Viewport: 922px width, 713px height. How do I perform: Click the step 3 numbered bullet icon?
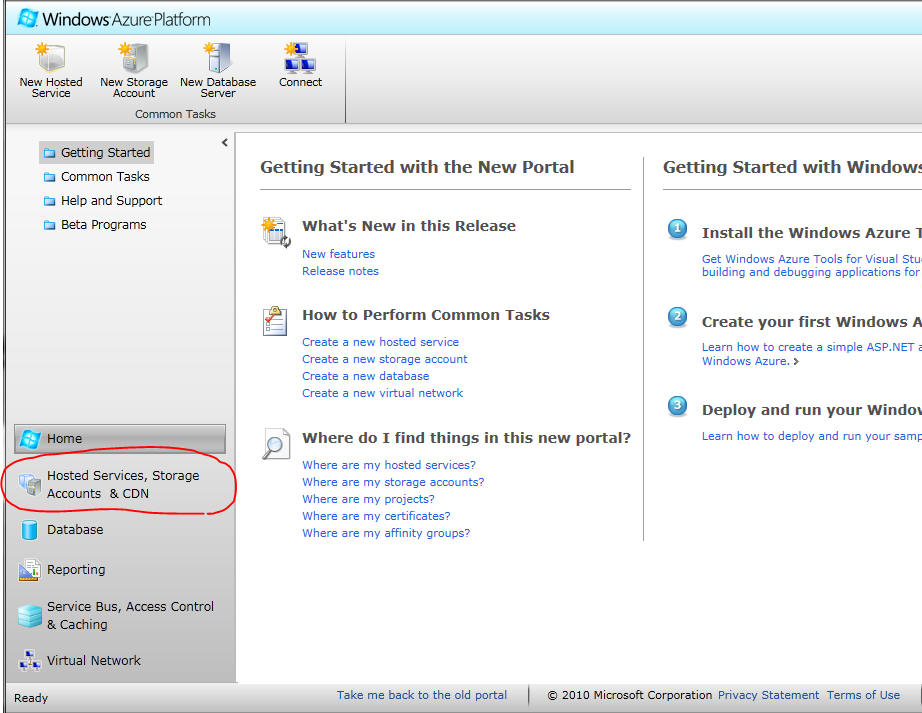tap(677, 406)
